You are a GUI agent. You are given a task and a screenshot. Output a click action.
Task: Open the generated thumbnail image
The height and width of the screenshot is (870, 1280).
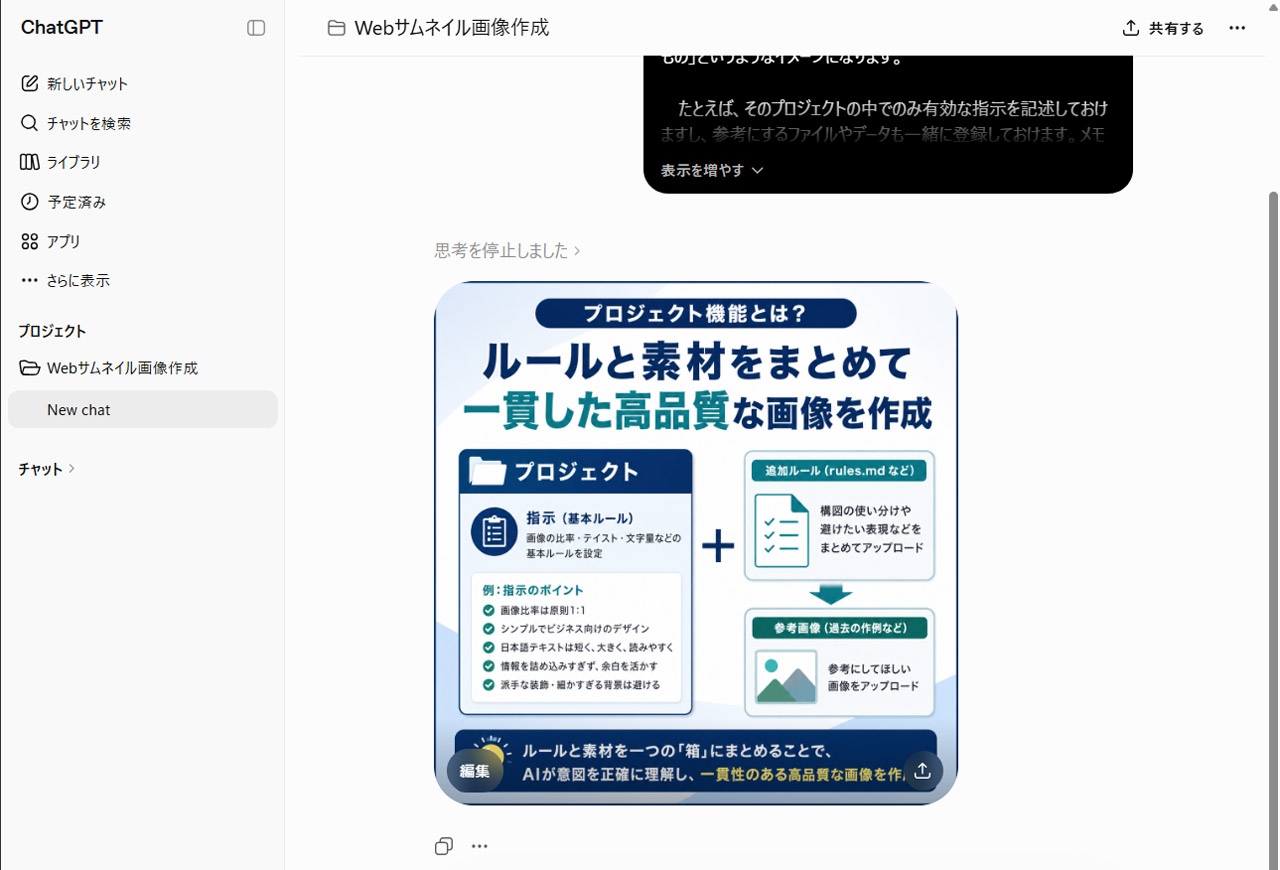tap(696, 543)
